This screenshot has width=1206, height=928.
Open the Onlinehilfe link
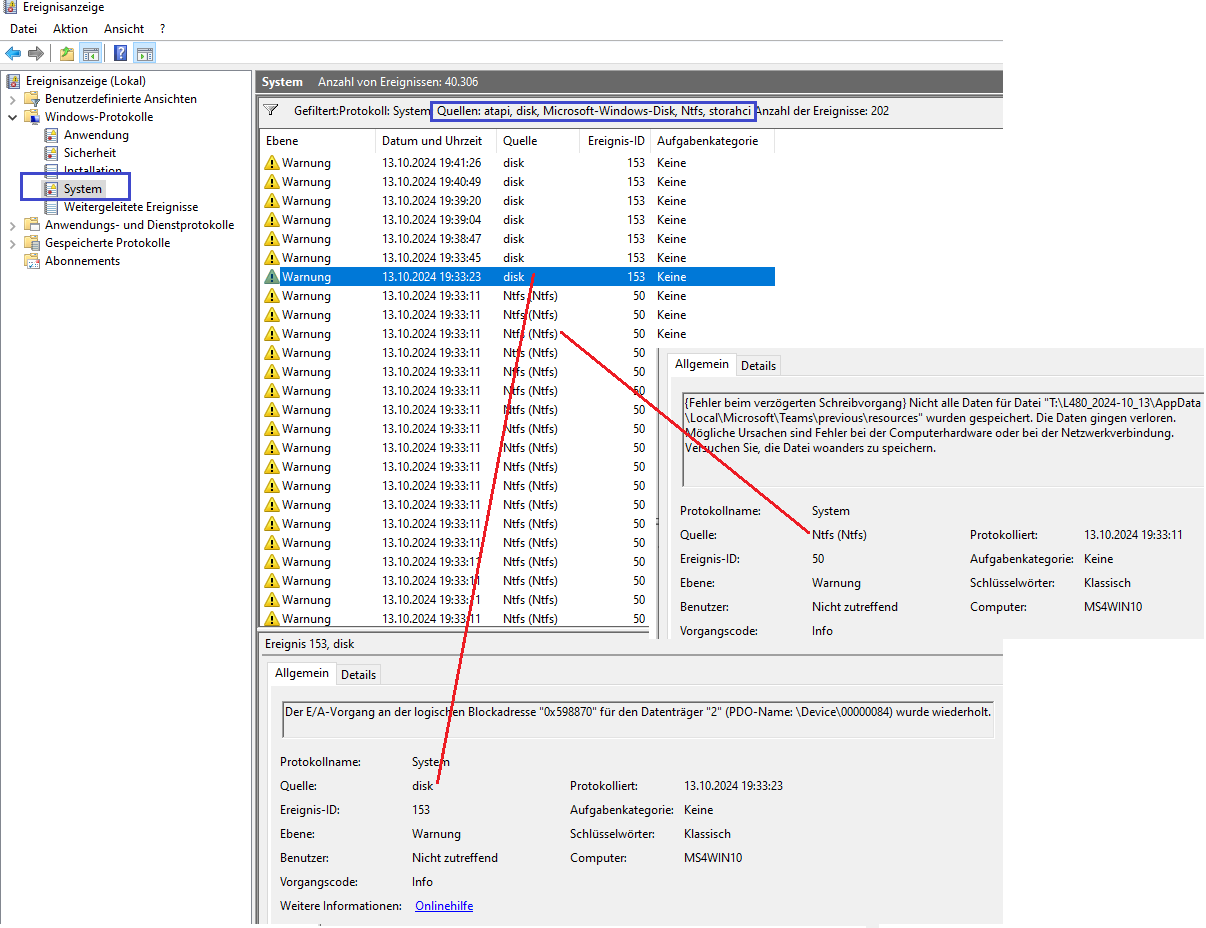443,905
